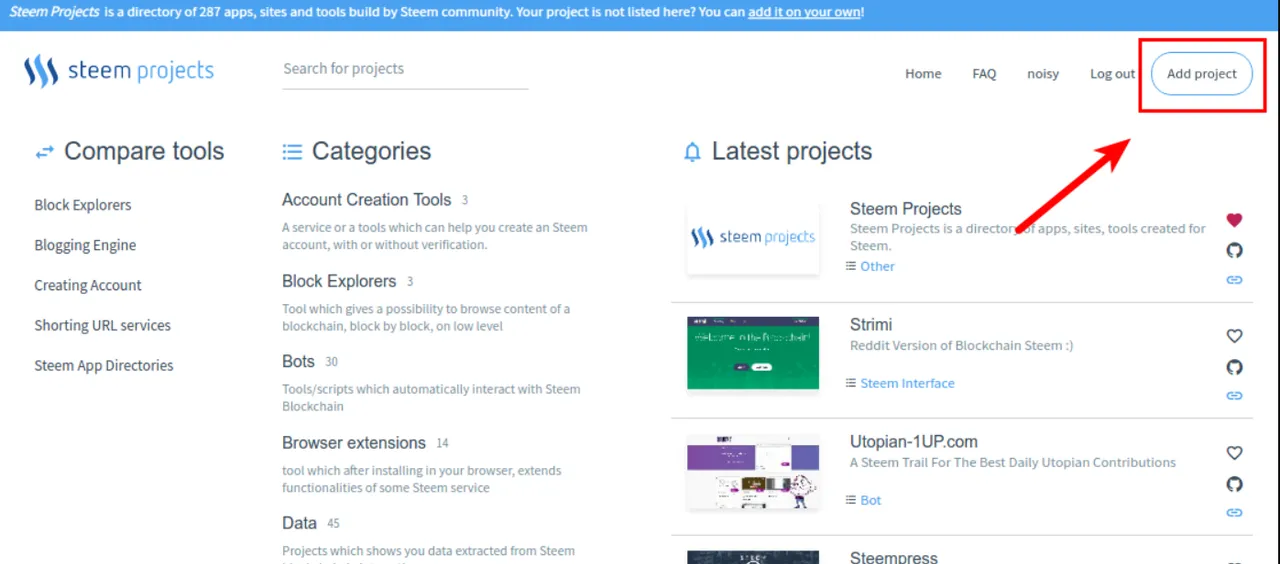The image size is (1280, 564).
Task: Open the Strimi project title
Action: (x=871, y=325)
